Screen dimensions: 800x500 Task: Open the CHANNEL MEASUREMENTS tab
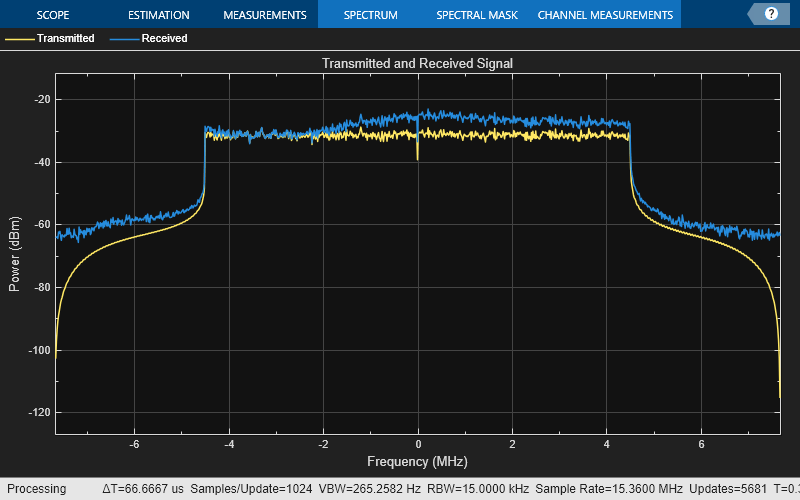point(605,14)
